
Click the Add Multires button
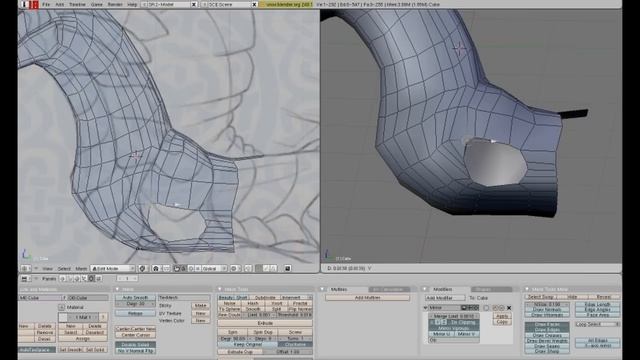367,298
